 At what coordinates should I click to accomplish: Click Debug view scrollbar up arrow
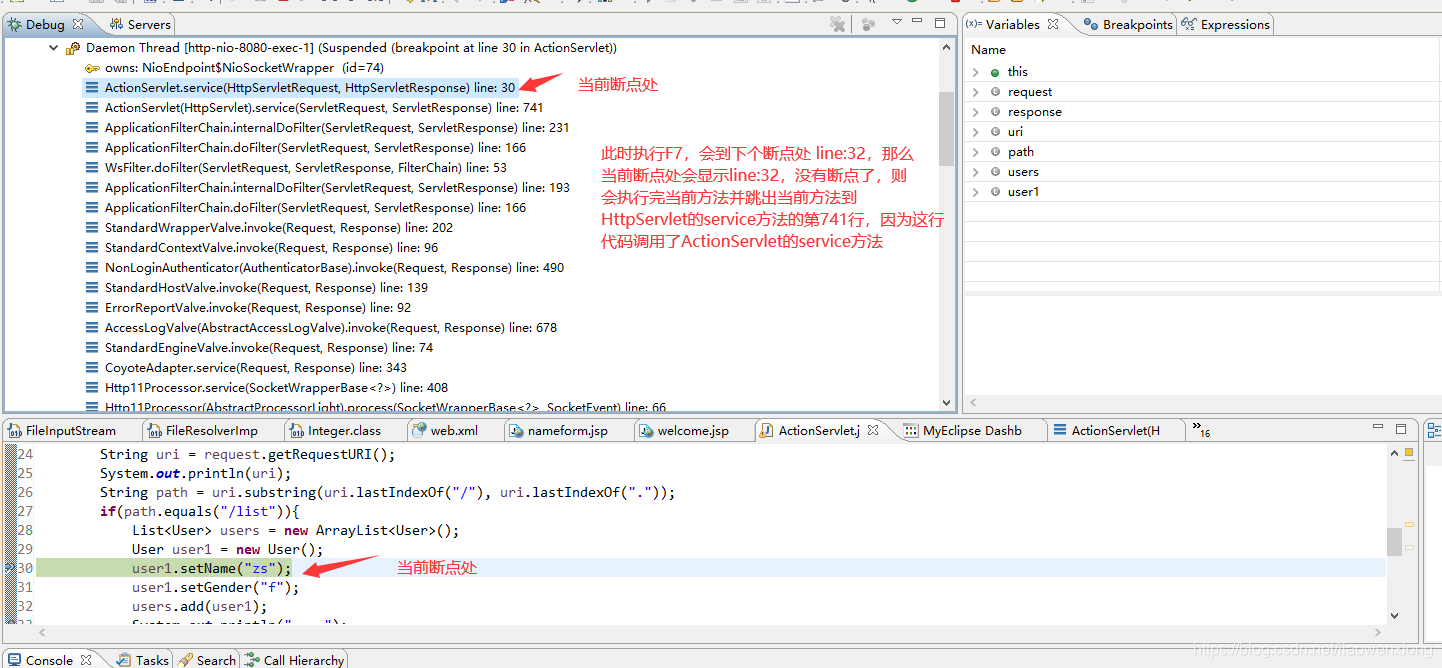[947, 47]
